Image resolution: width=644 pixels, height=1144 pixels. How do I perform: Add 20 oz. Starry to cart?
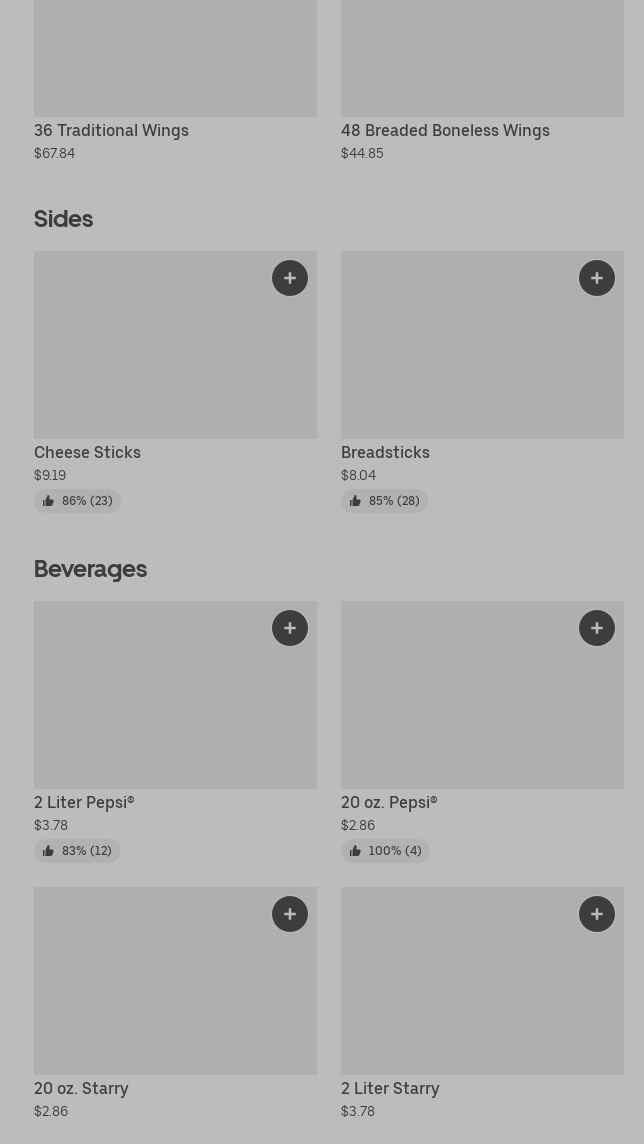pyautogui.click(x=290, y=914)
